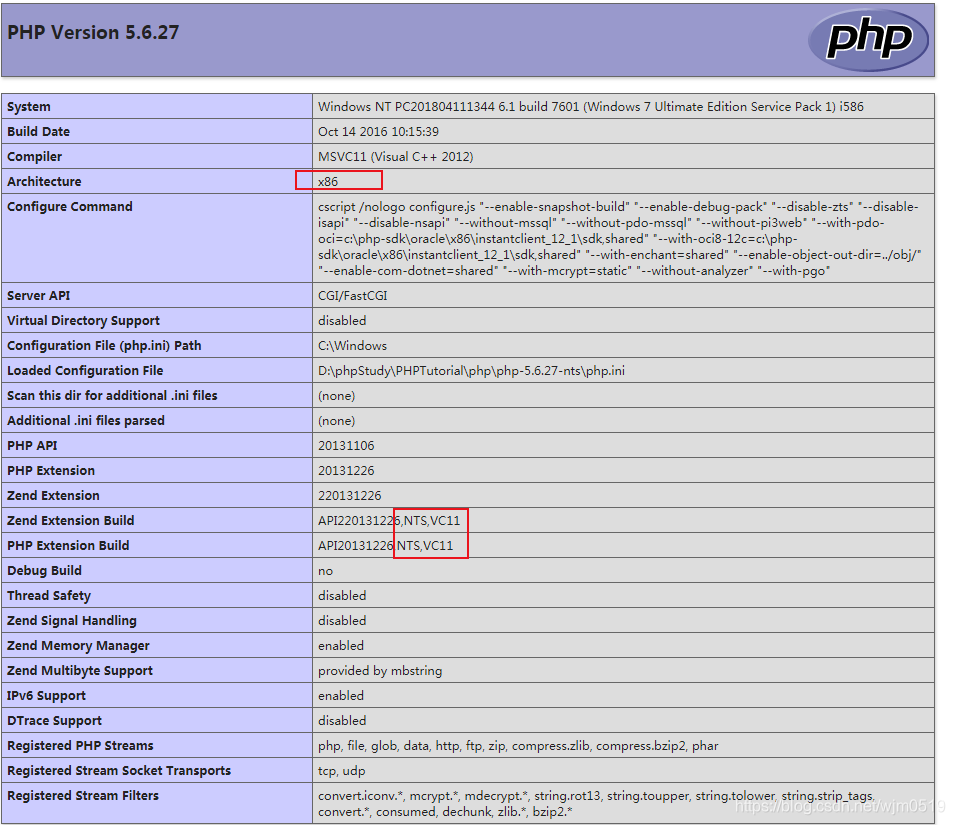Click 'Zend Extension Build' label
This screenshot has height=825, width=955.
pos(71,521)
